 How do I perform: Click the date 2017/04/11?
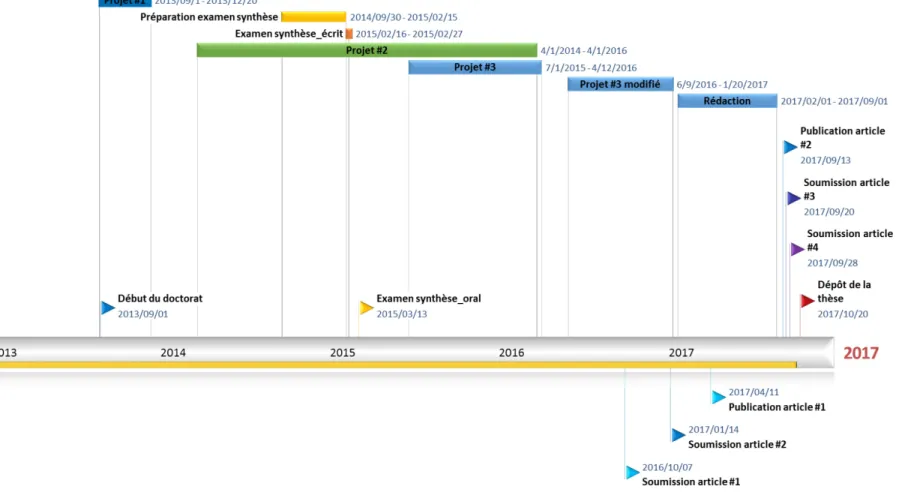pyautogui.click(x=754, y=392)
